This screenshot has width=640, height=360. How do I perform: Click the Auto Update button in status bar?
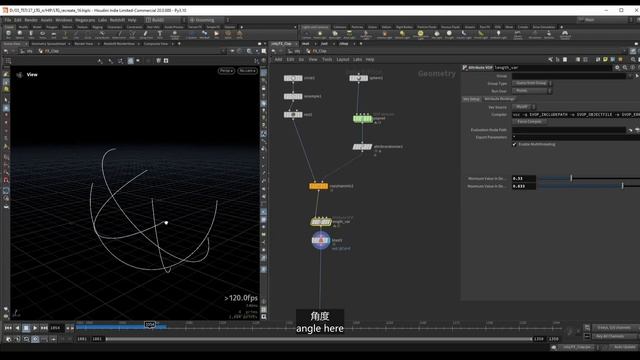[x=624, y=347]
